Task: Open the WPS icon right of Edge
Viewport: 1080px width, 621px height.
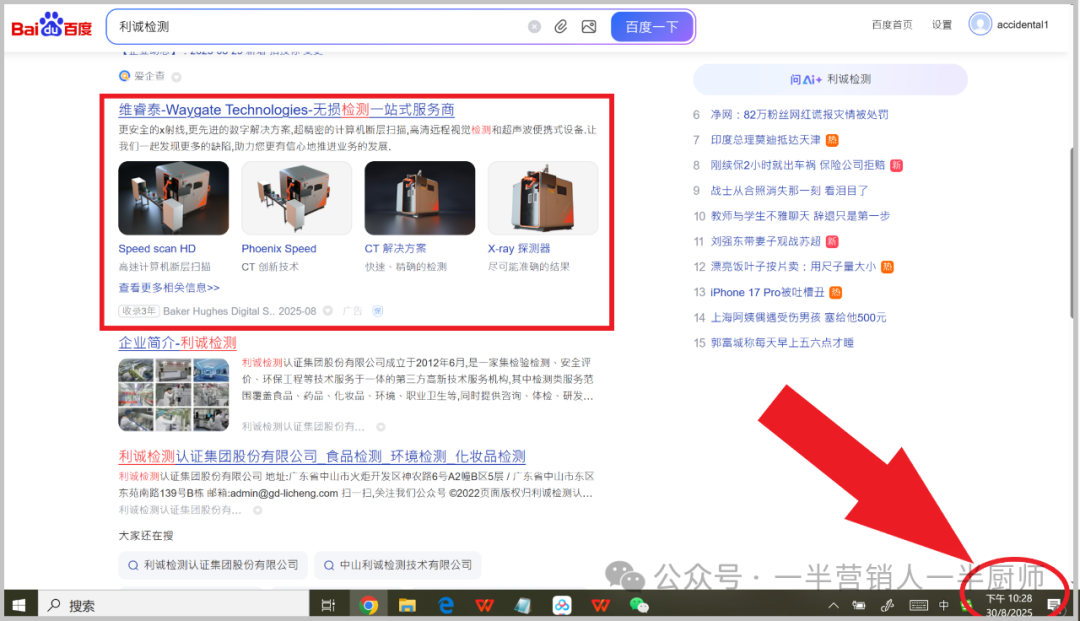Action: click(484, 605)
